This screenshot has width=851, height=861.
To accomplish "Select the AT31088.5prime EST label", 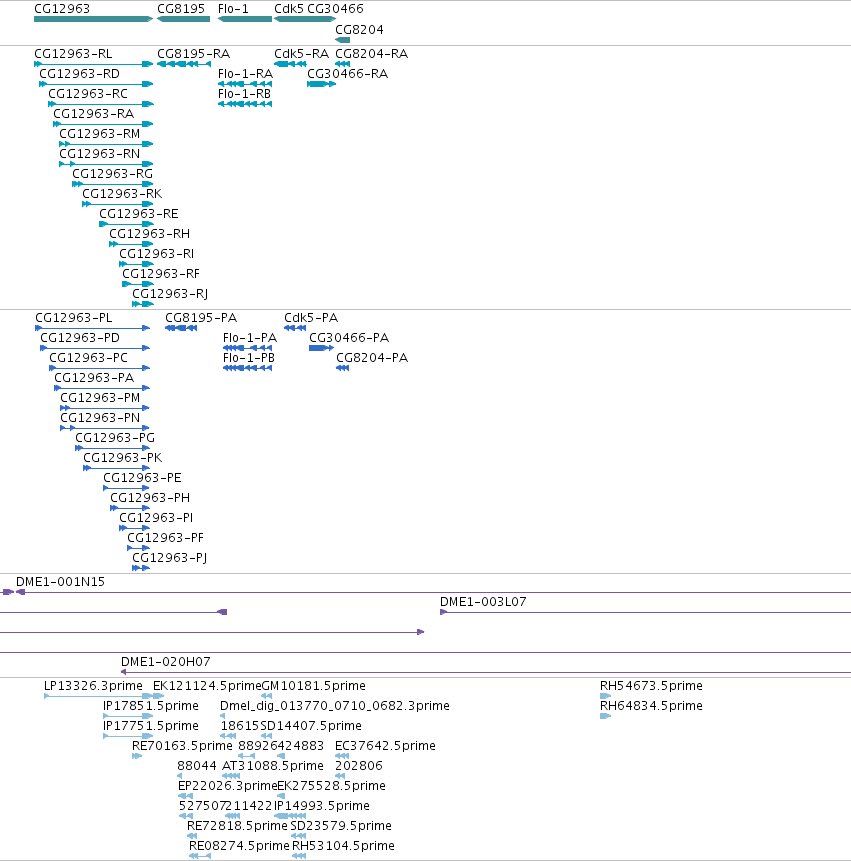I will (273, 766).
